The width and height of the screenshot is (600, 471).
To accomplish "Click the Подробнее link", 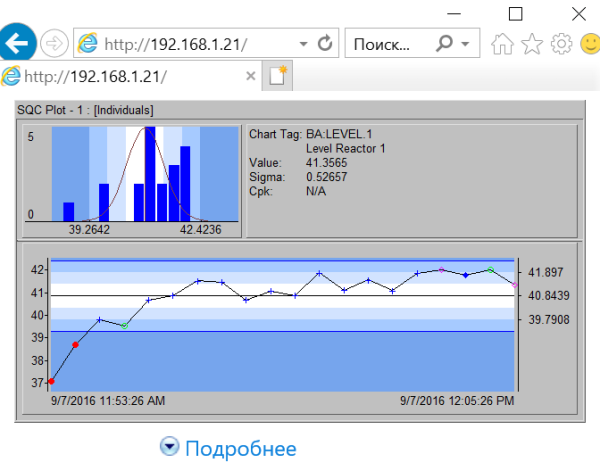I will [240, 448].
